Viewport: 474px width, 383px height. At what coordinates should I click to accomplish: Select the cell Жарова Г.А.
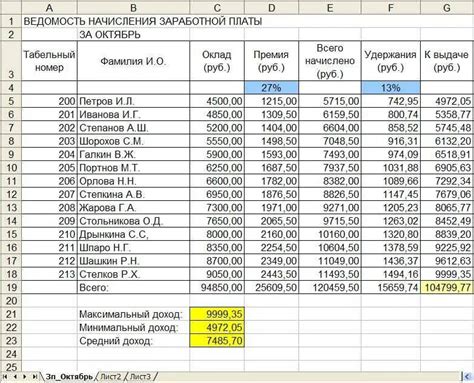point(133,208)
